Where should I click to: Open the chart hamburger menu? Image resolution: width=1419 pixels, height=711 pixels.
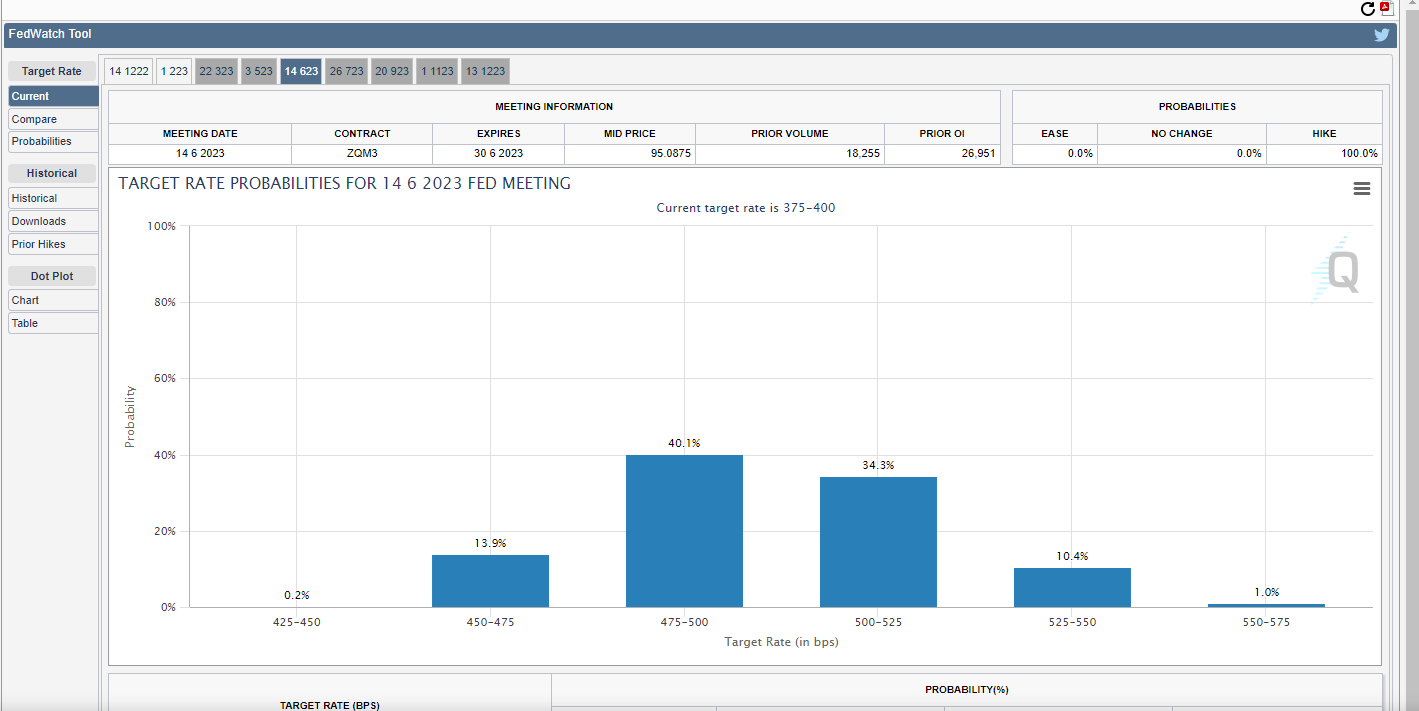[x=1361, y=188]
